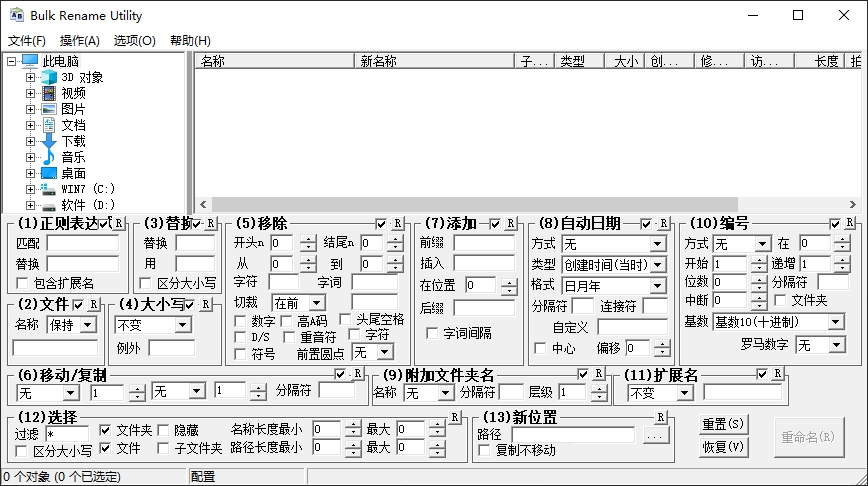Enable 包含扩展名 checkbox in regex section

(x=22, y=283)
